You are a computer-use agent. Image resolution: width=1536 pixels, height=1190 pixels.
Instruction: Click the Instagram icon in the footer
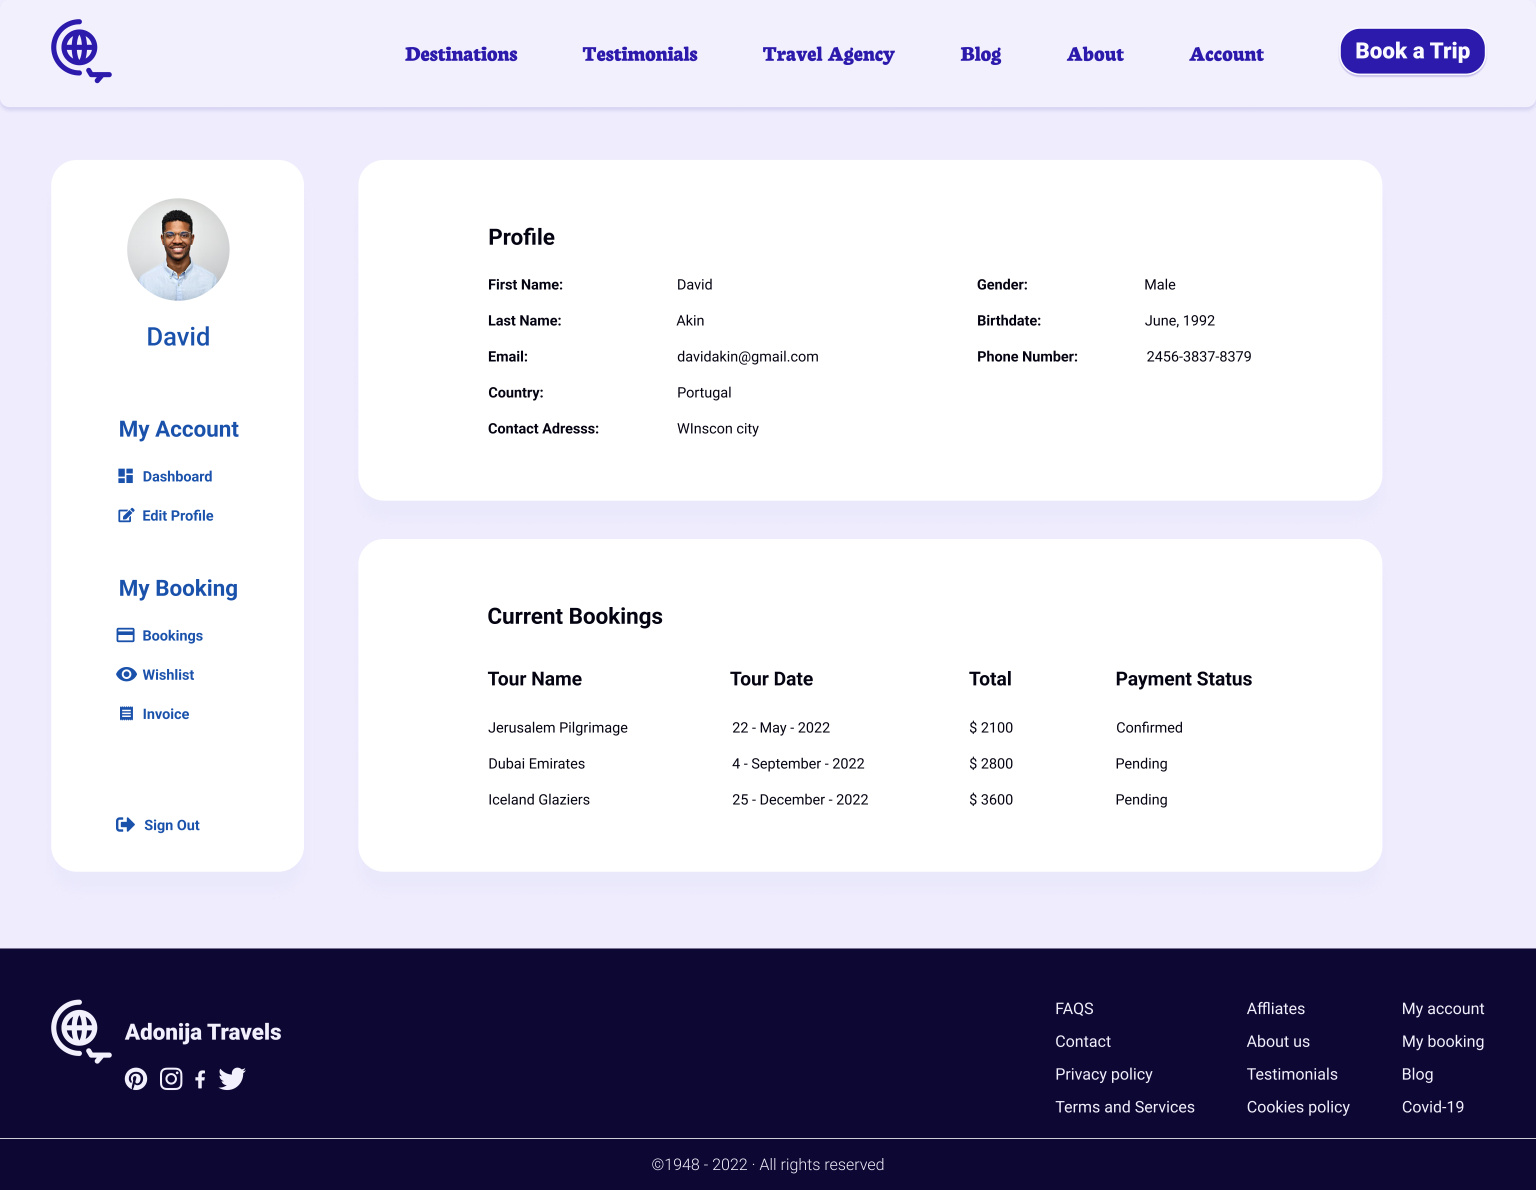(x=170, y=1079)
